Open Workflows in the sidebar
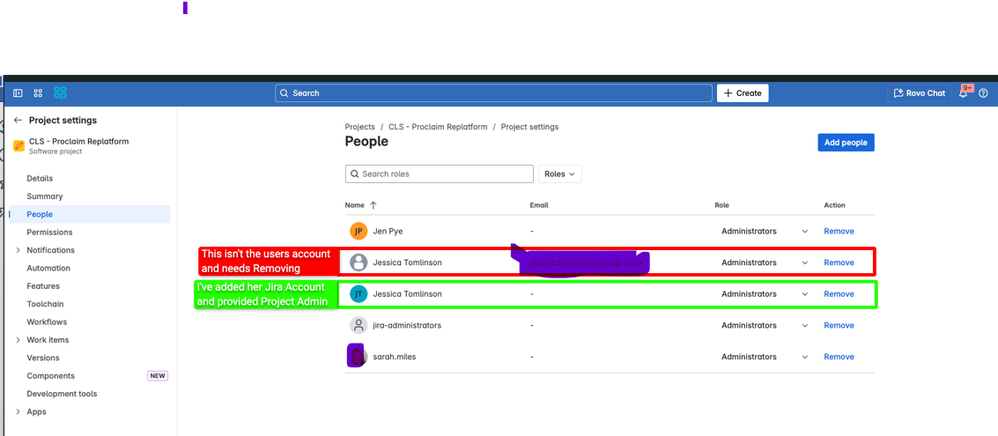Screen dimensions: 998x436 point(46,322)
